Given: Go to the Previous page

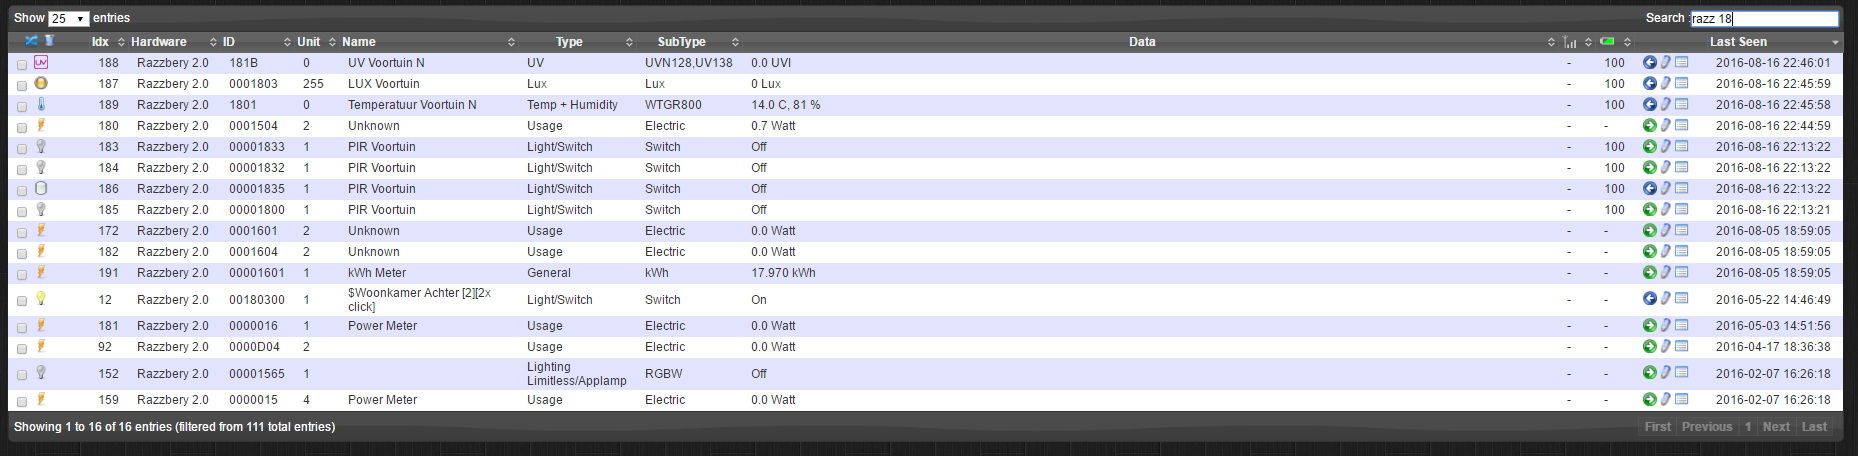Looking at the screenshot, I should pos(1706,426).
